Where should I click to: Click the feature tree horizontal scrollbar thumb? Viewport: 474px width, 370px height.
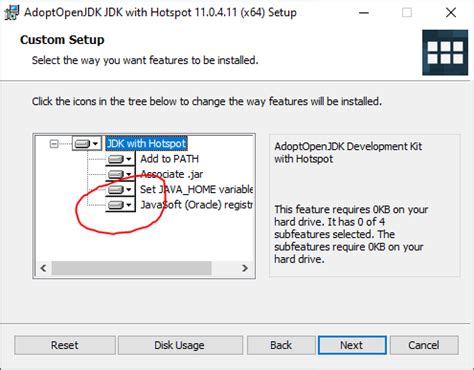(x=131, y=268)
